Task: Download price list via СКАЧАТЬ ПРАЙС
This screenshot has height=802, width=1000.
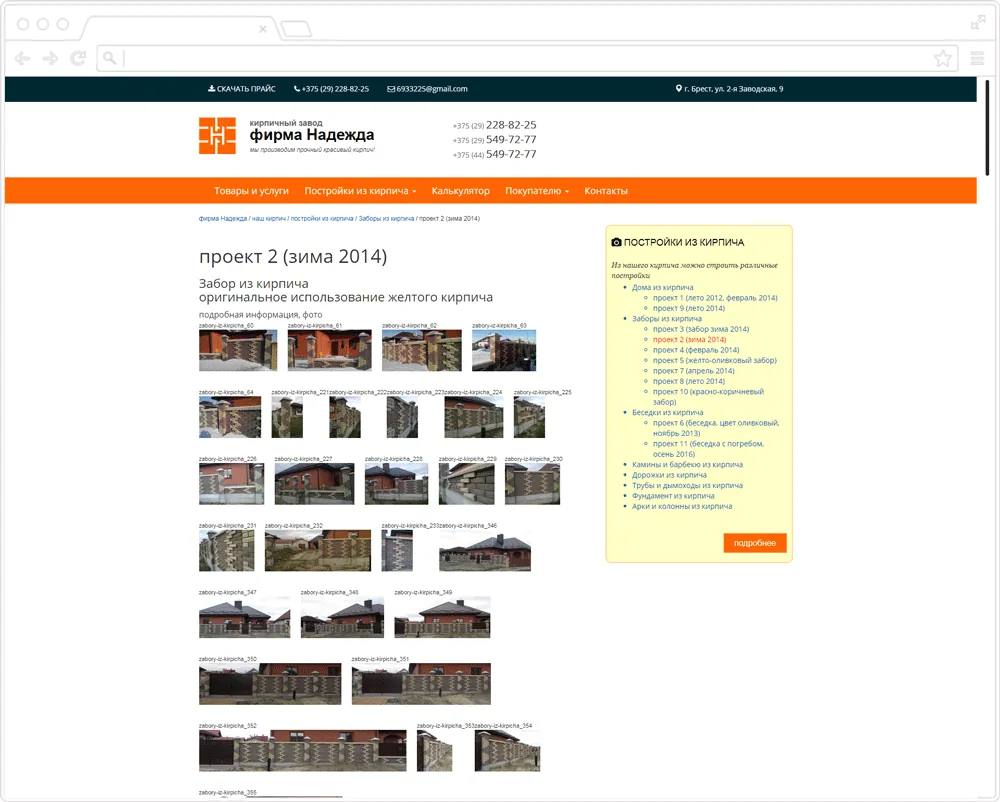Action: click(242, 89)
